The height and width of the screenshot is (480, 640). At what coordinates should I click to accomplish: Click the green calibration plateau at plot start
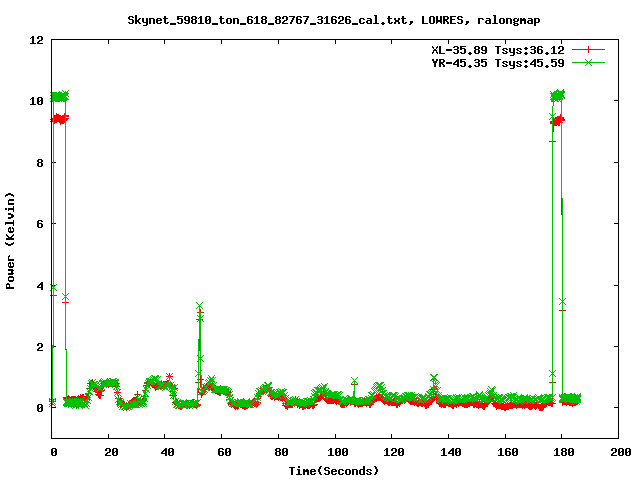(60, 96)
